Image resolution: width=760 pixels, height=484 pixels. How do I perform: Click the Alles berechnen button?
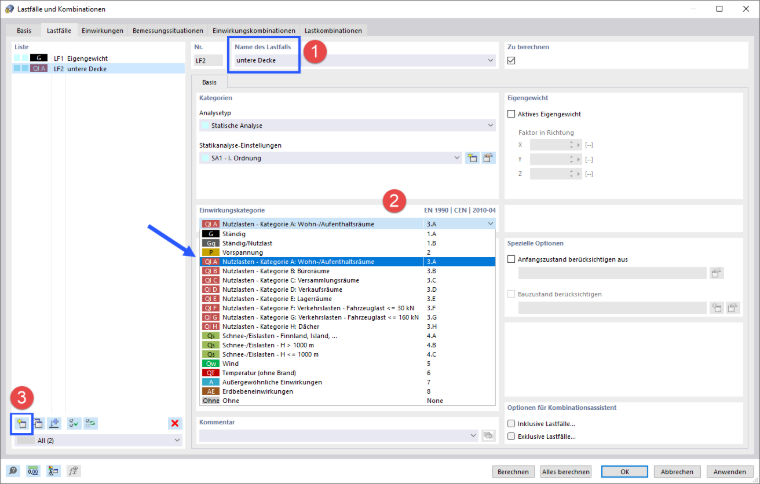click(x=566, y=471)
